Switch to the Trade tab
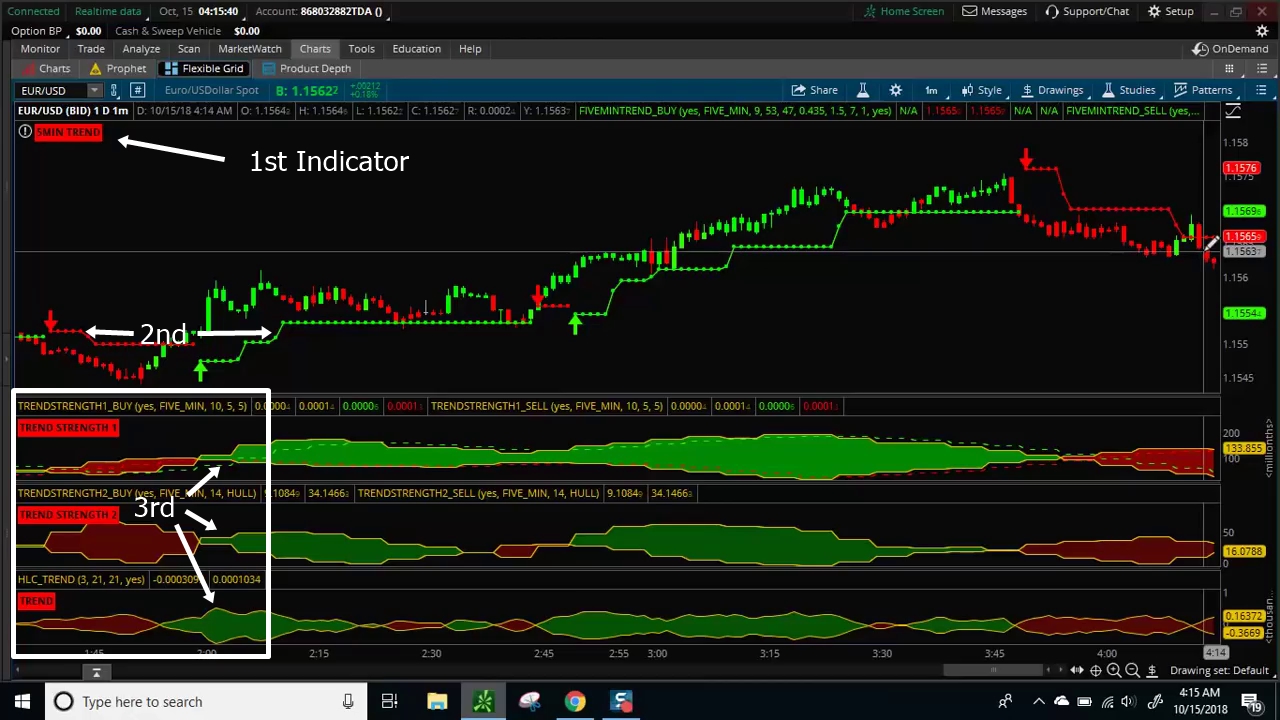This screenshot has width=1280, height=720. (x=91, y=49)
